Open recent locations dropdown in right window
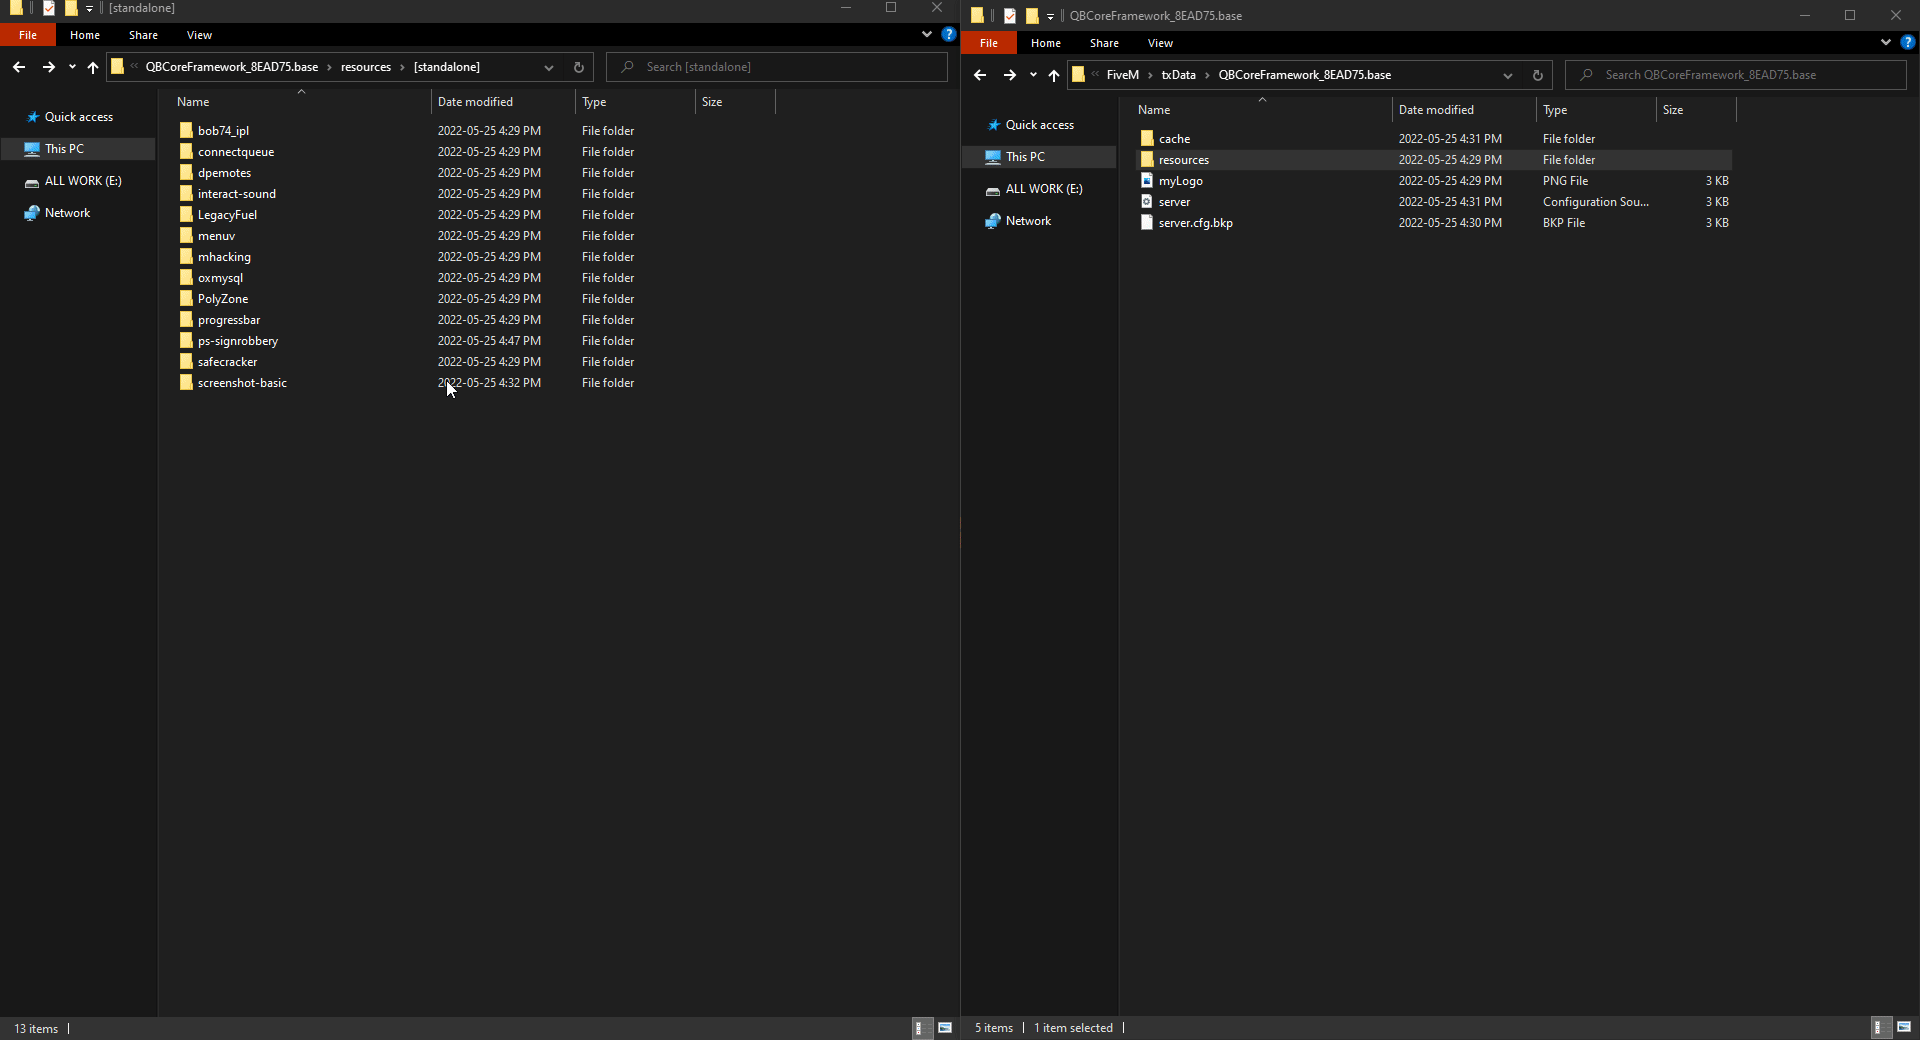The image size is (1920, 1040). pyautogui.click(x=1033, y=75)
